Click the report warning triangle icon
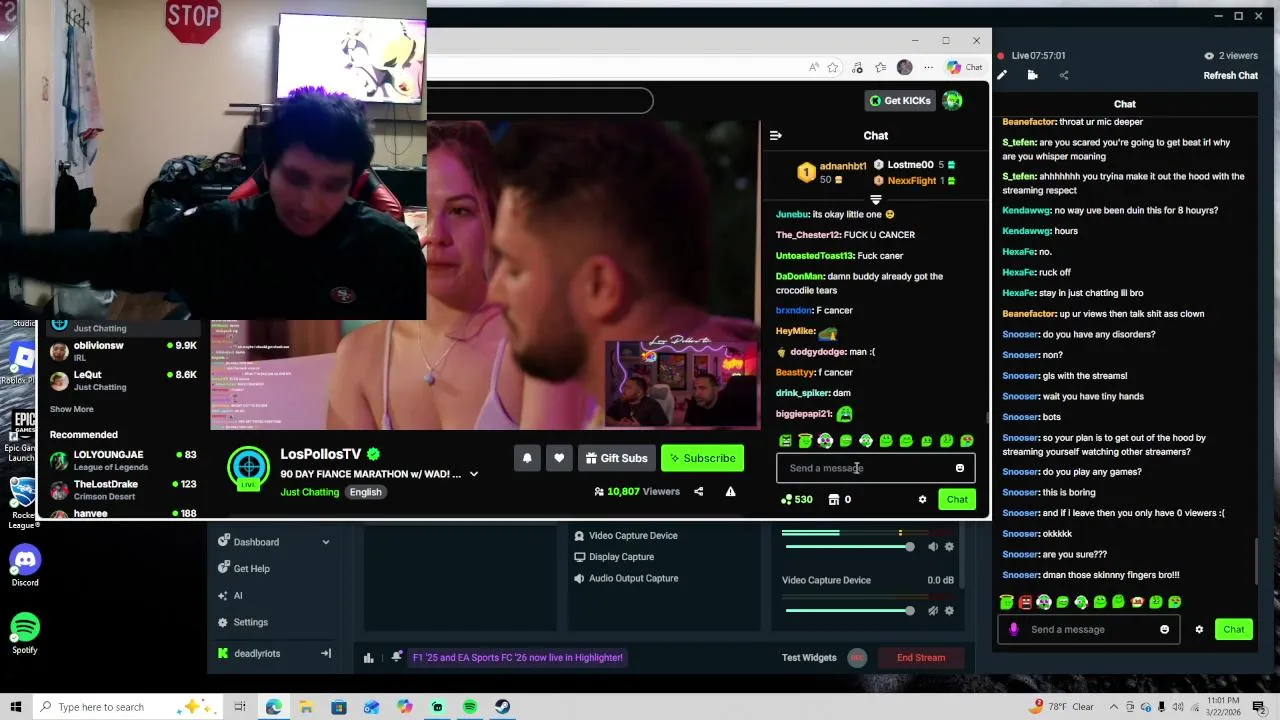 click(x=731, y=491)
